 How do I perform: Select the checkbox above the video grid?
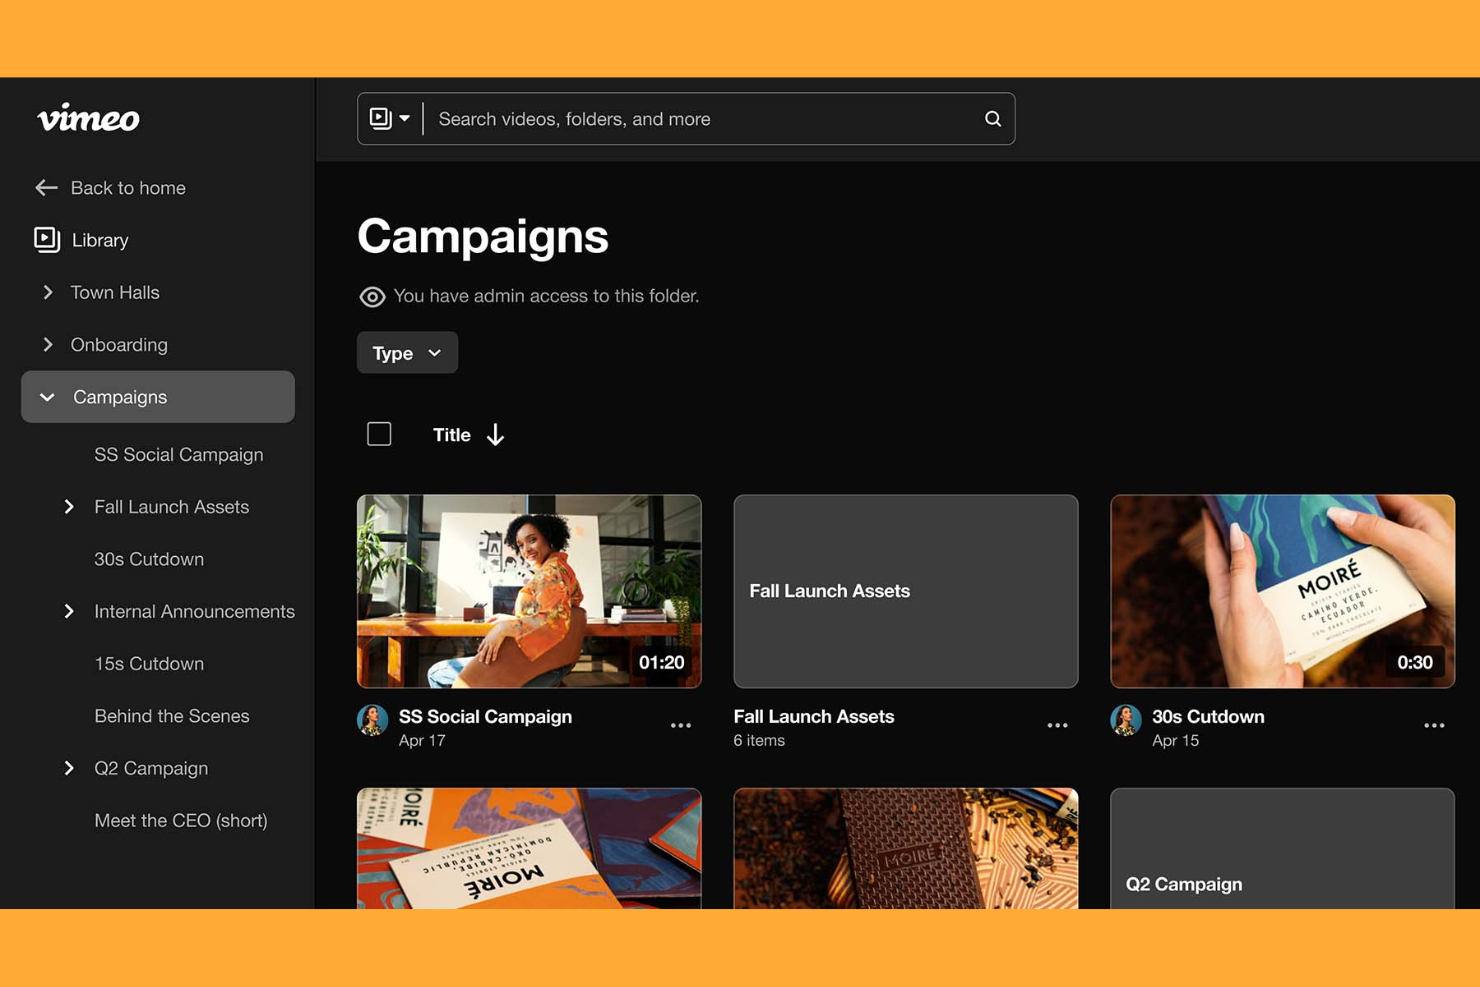(x=379, y=433)
